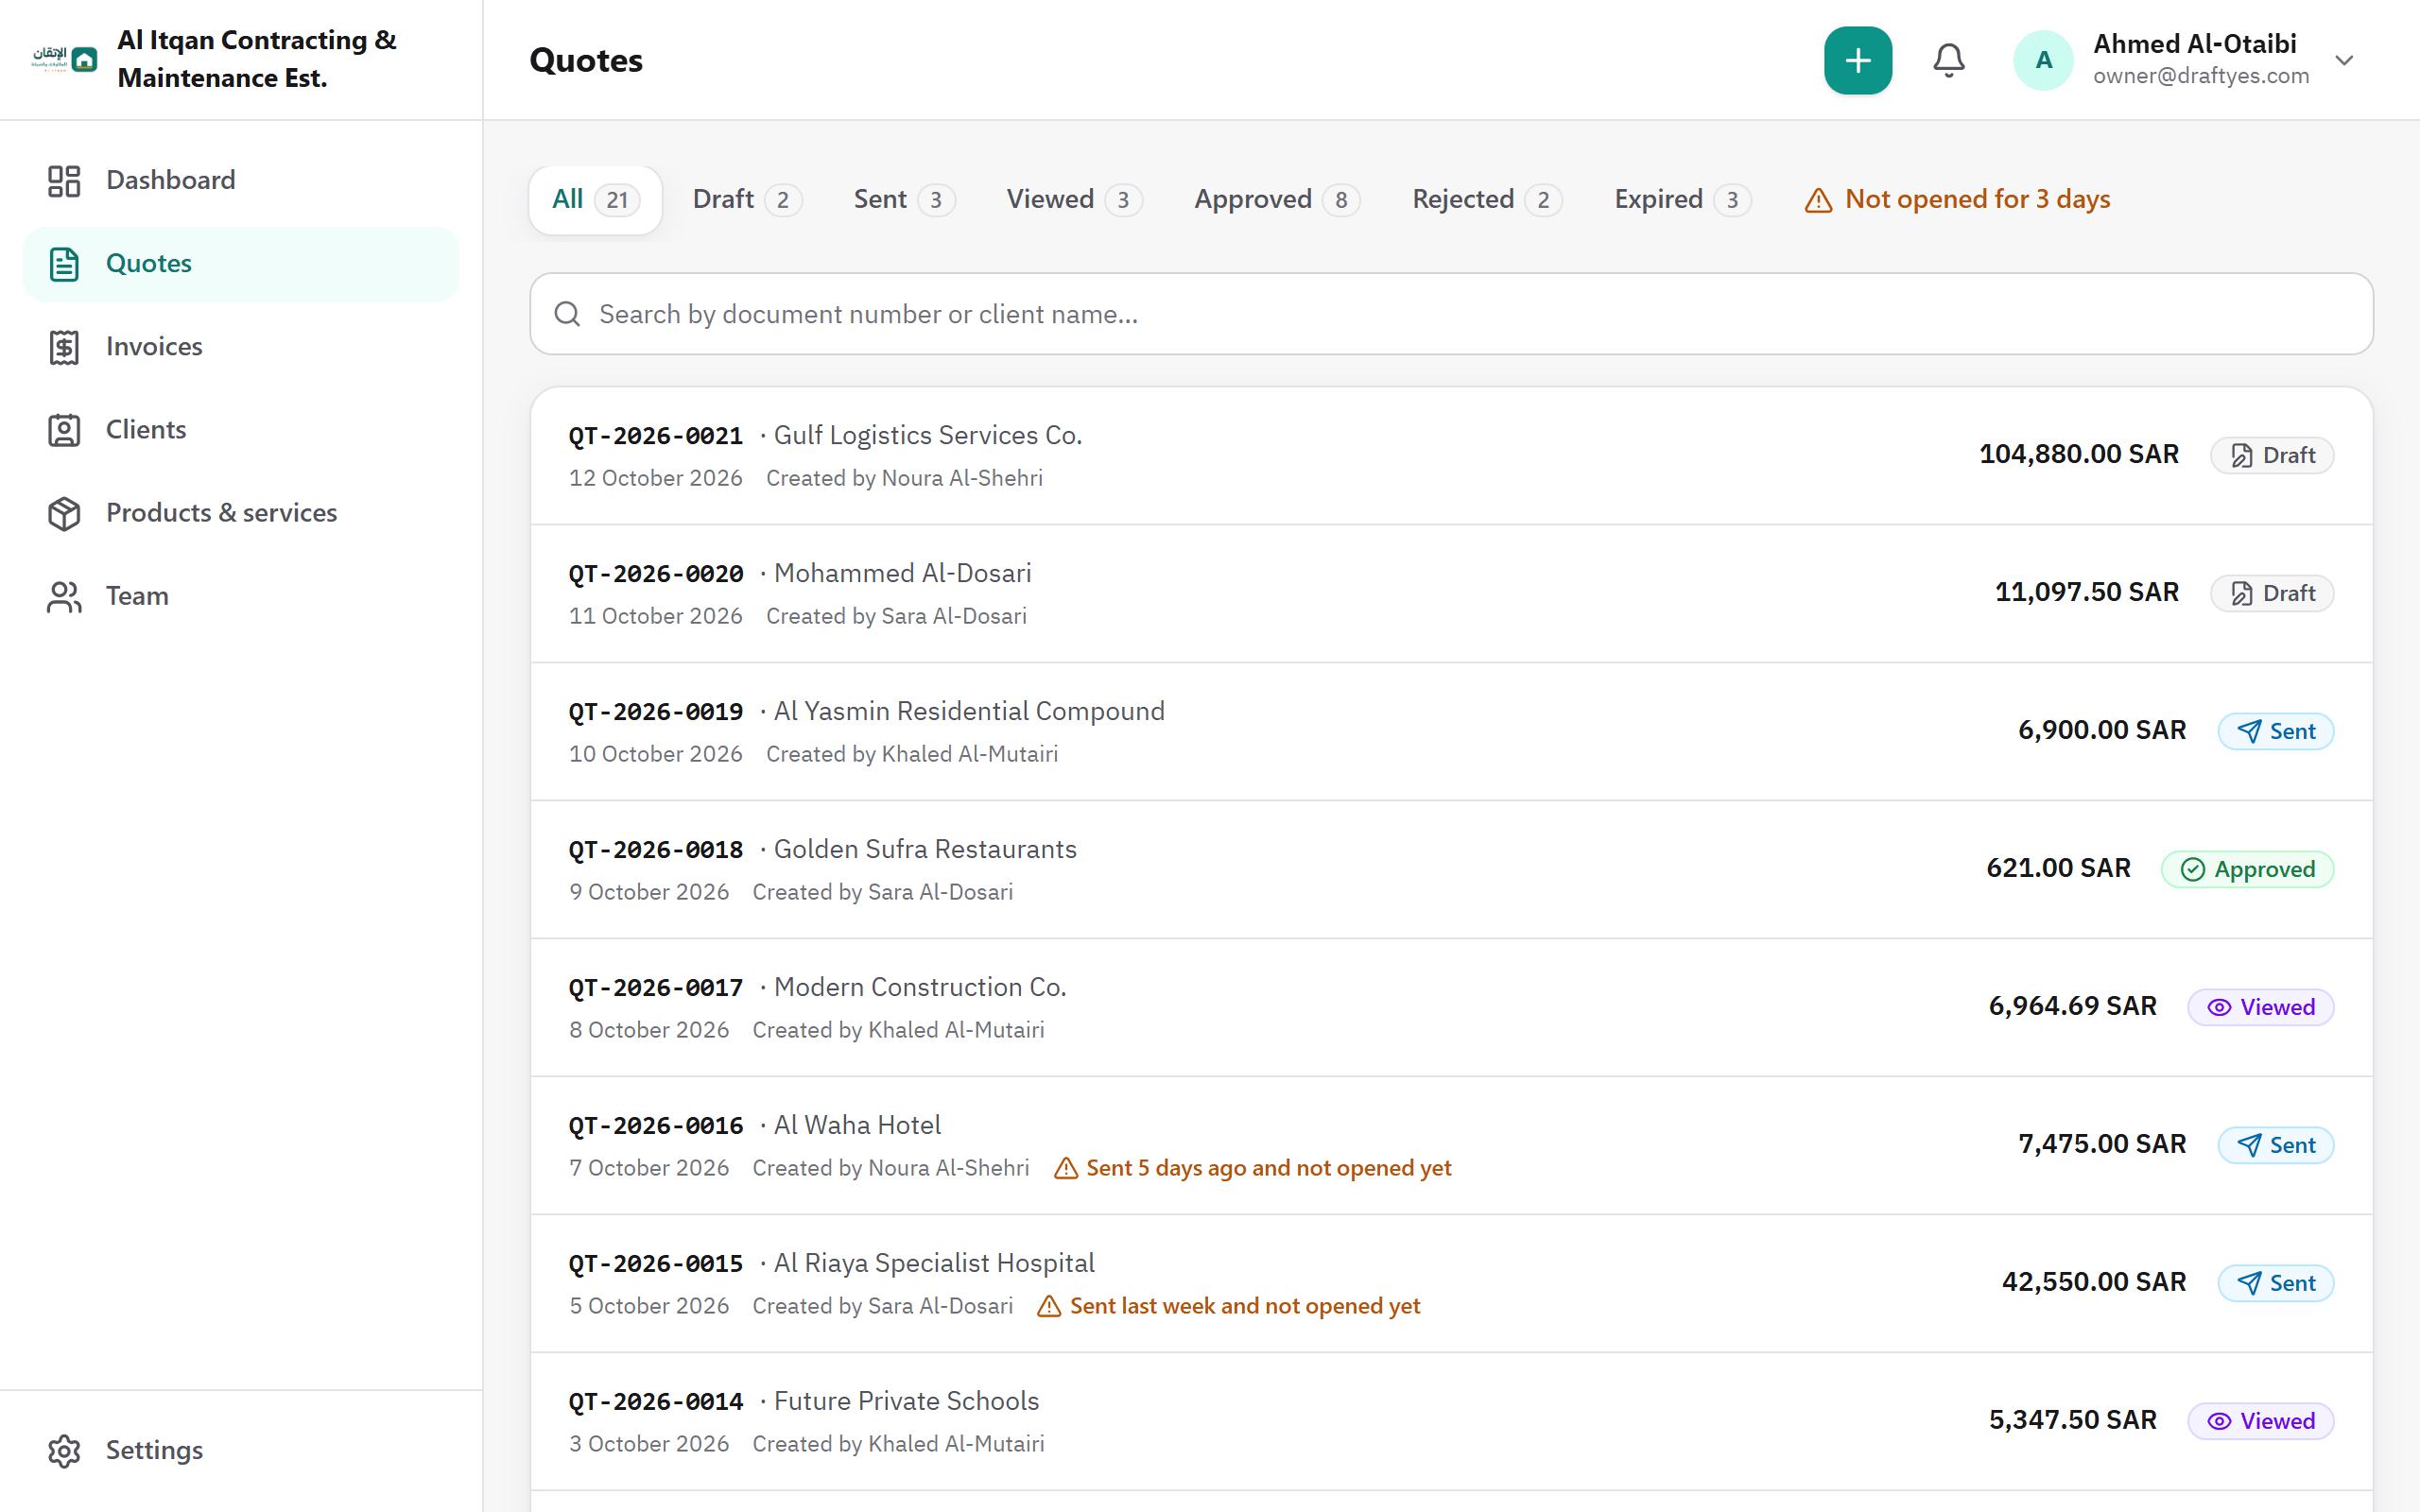This screenshot has height=1512, width=2420.
Task: Click the Draft badge of QT-2026-0021
Action: [x=2272, y=455]
